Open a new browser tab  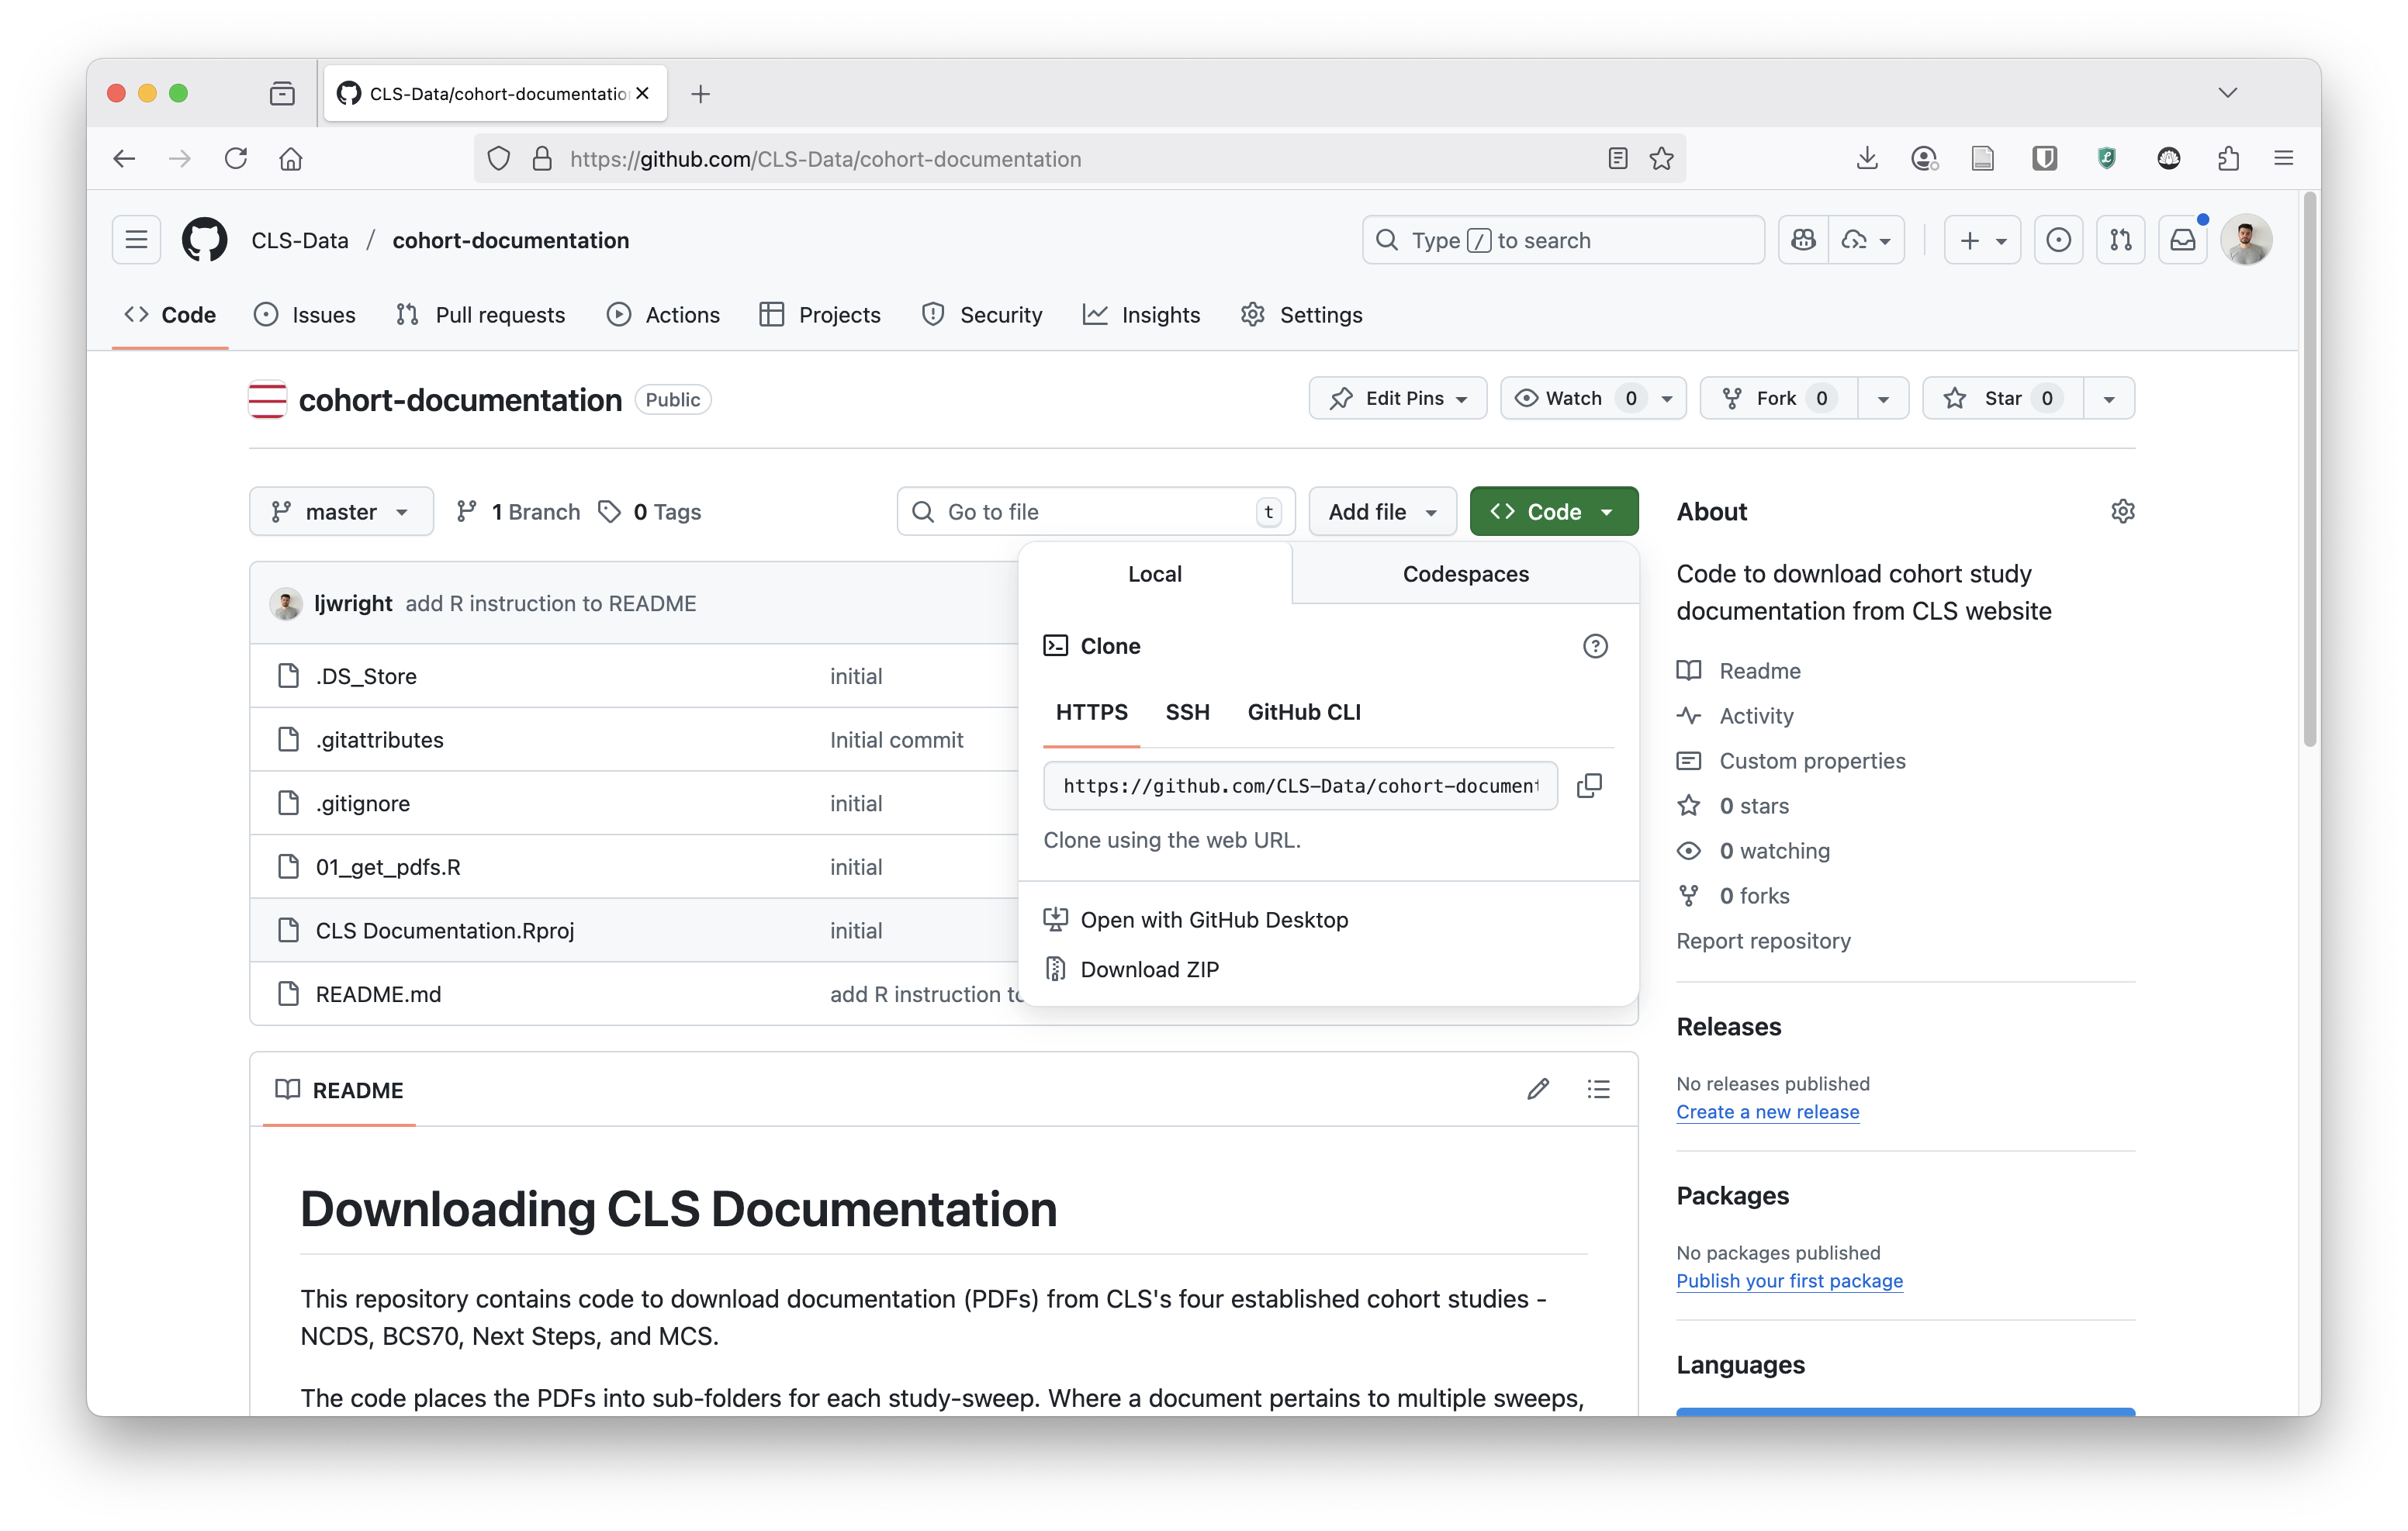click(700, 94)
